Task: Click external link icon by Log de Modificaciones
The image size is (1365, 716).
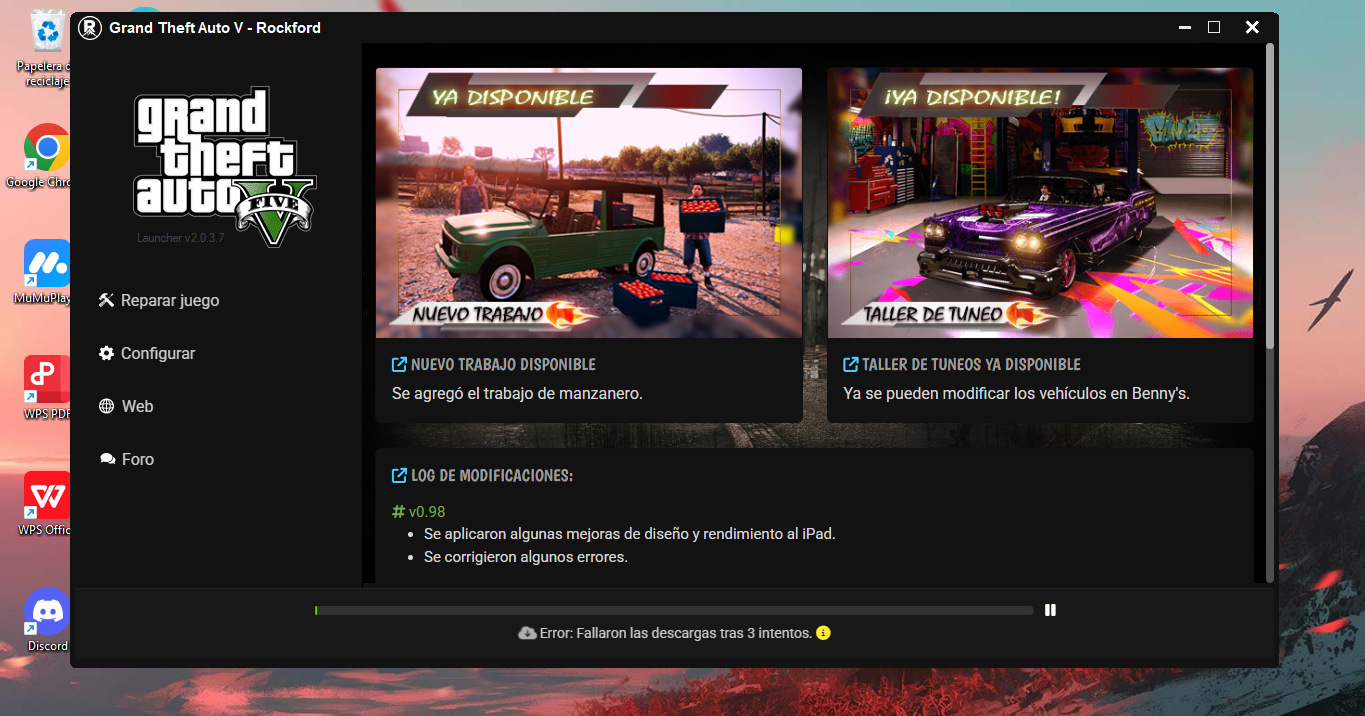Action: point(399,476)
